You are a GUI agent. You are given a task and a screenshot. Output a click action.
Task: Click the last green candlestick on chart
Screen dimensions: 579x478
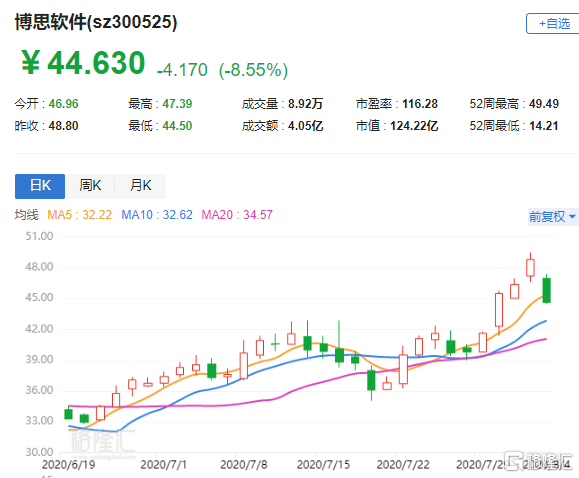tap(547, 290)
